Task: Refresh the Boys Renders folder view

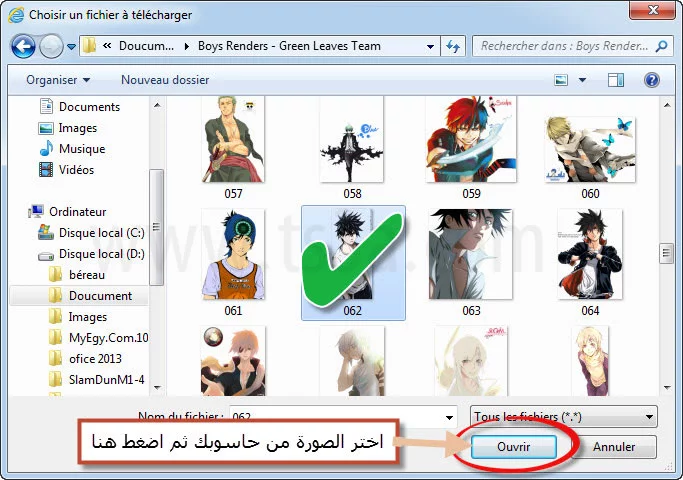Action: 453,46
